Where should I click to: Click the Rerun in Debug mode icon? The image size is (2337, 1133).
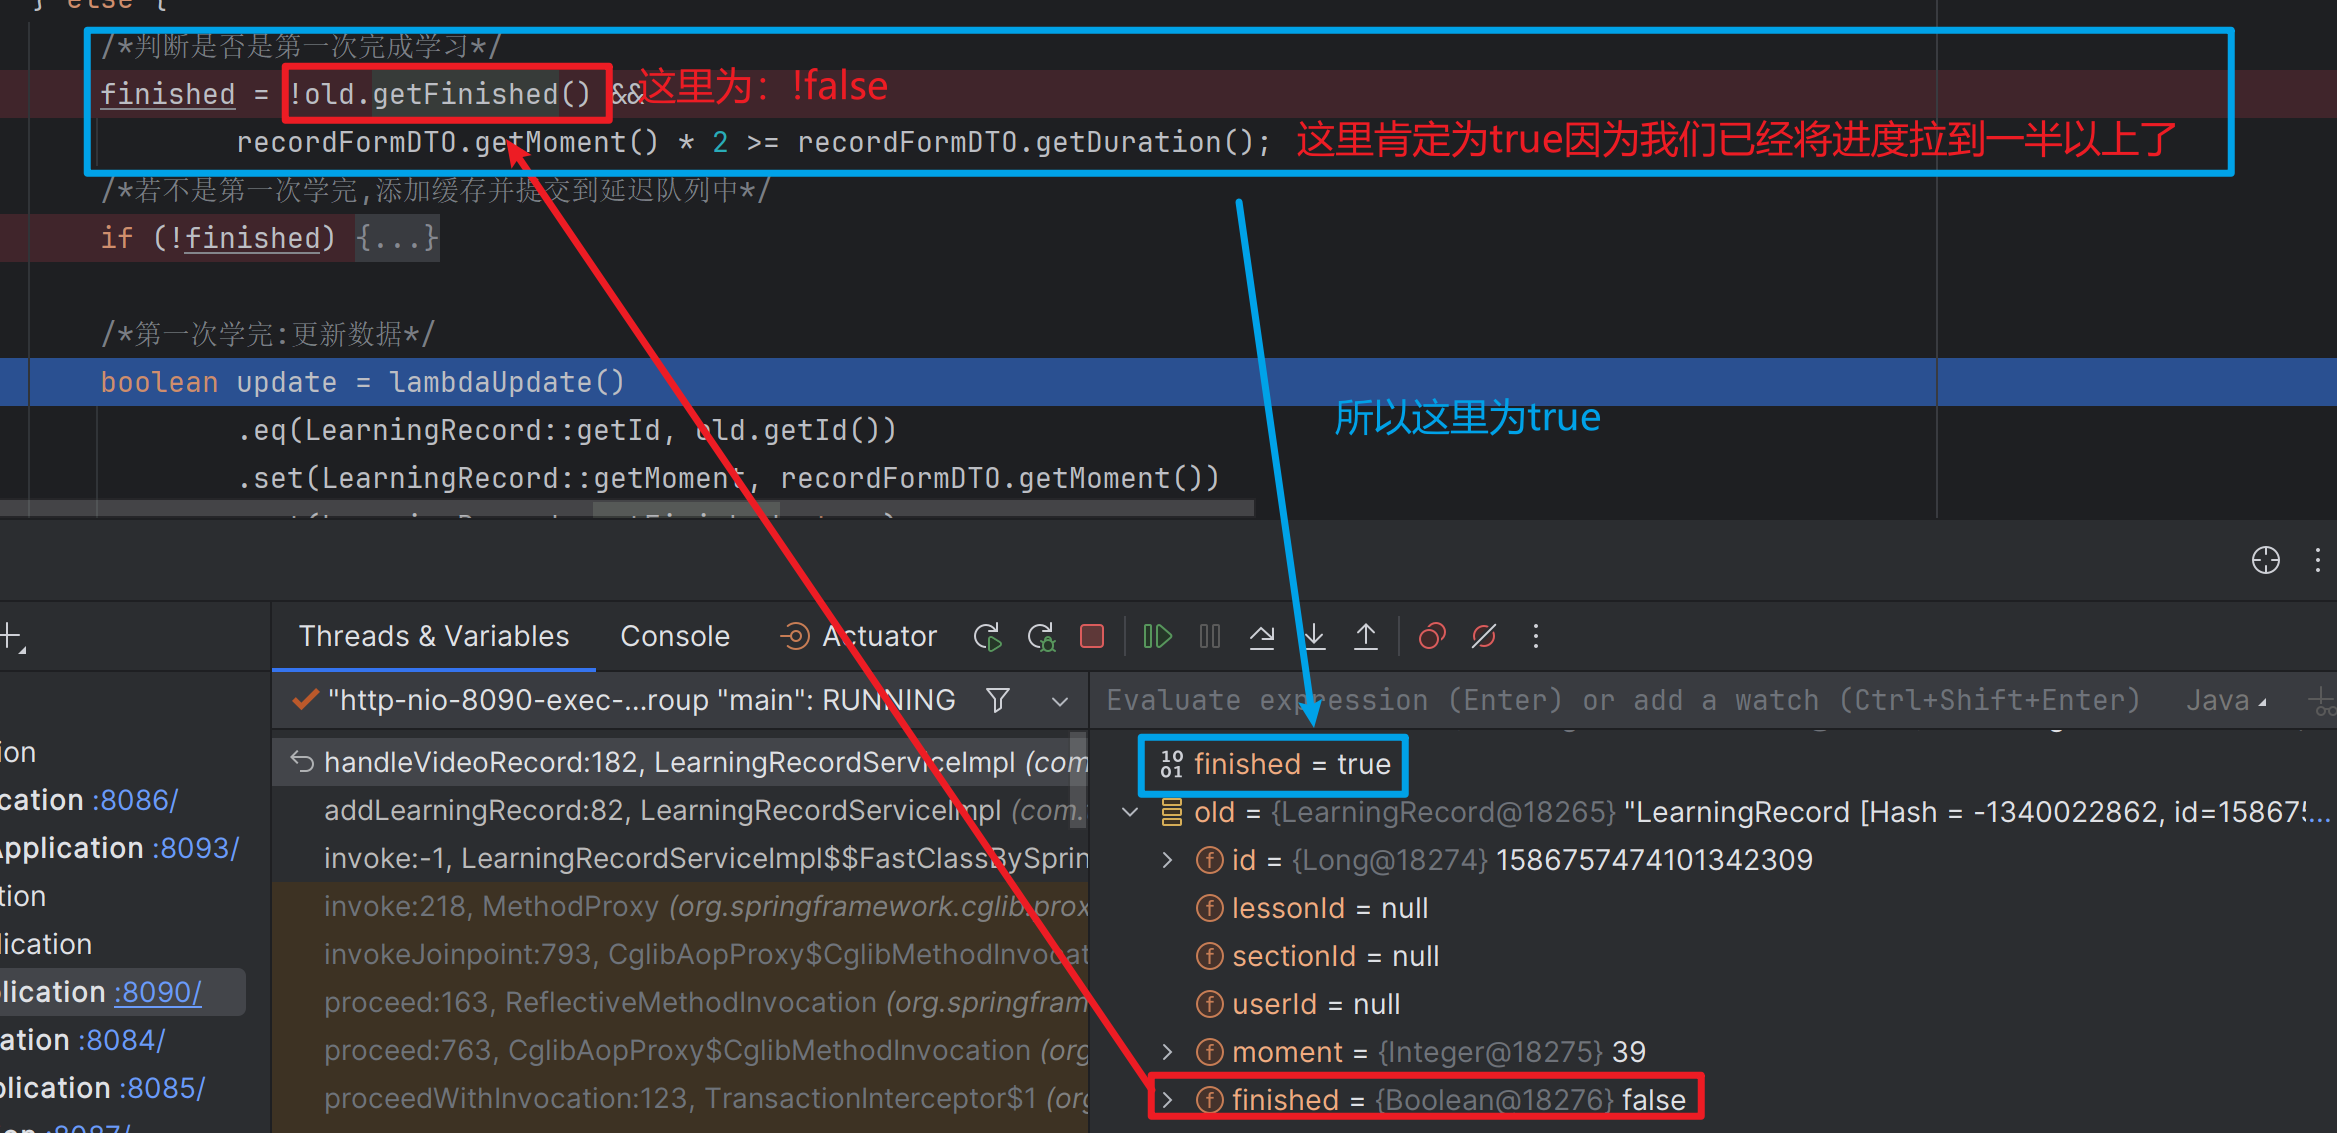(1041, 636)
